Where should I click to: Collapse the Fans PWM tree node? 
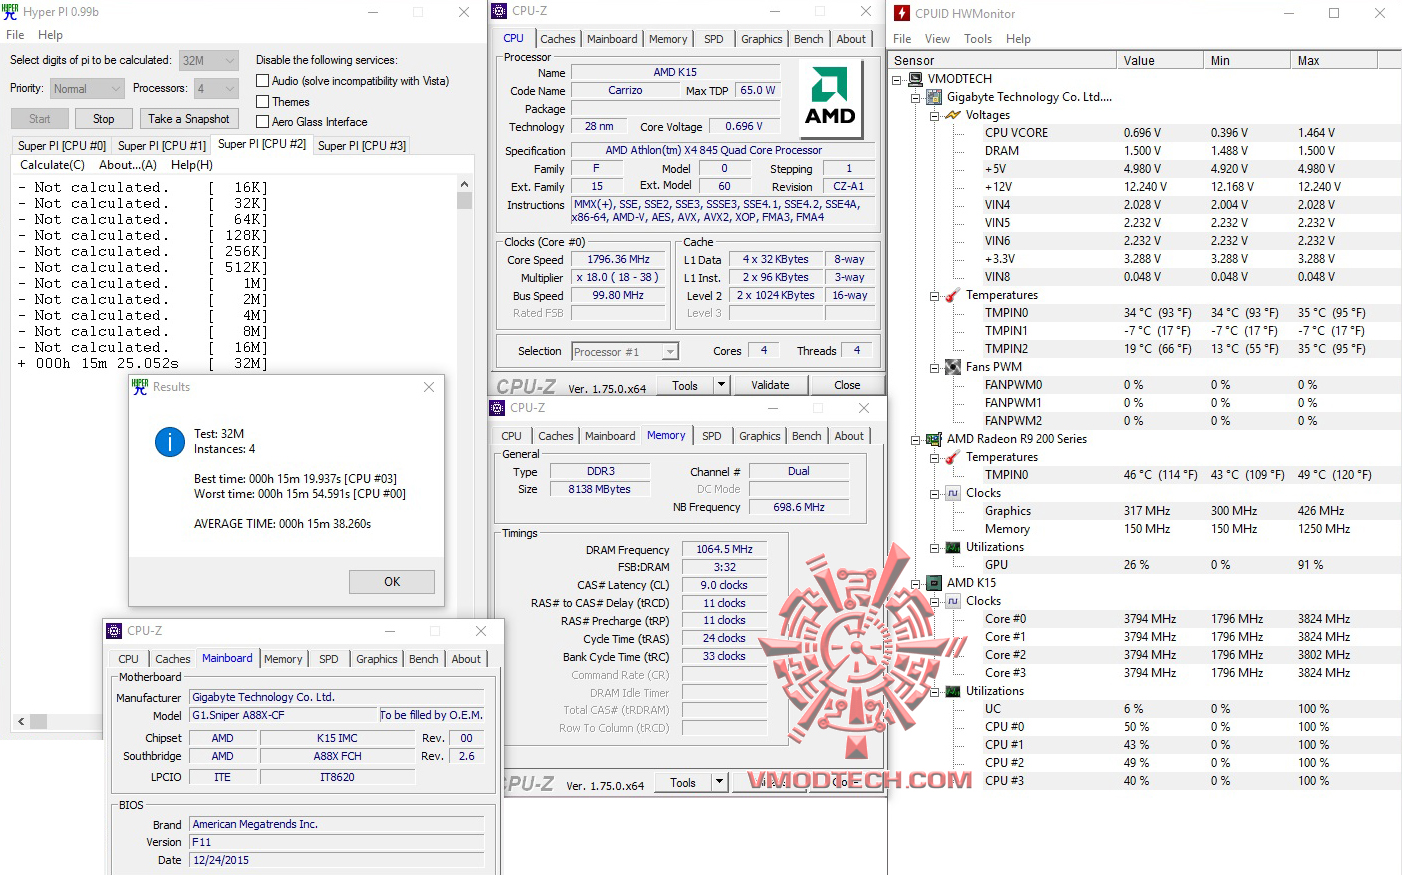(935, 367)
